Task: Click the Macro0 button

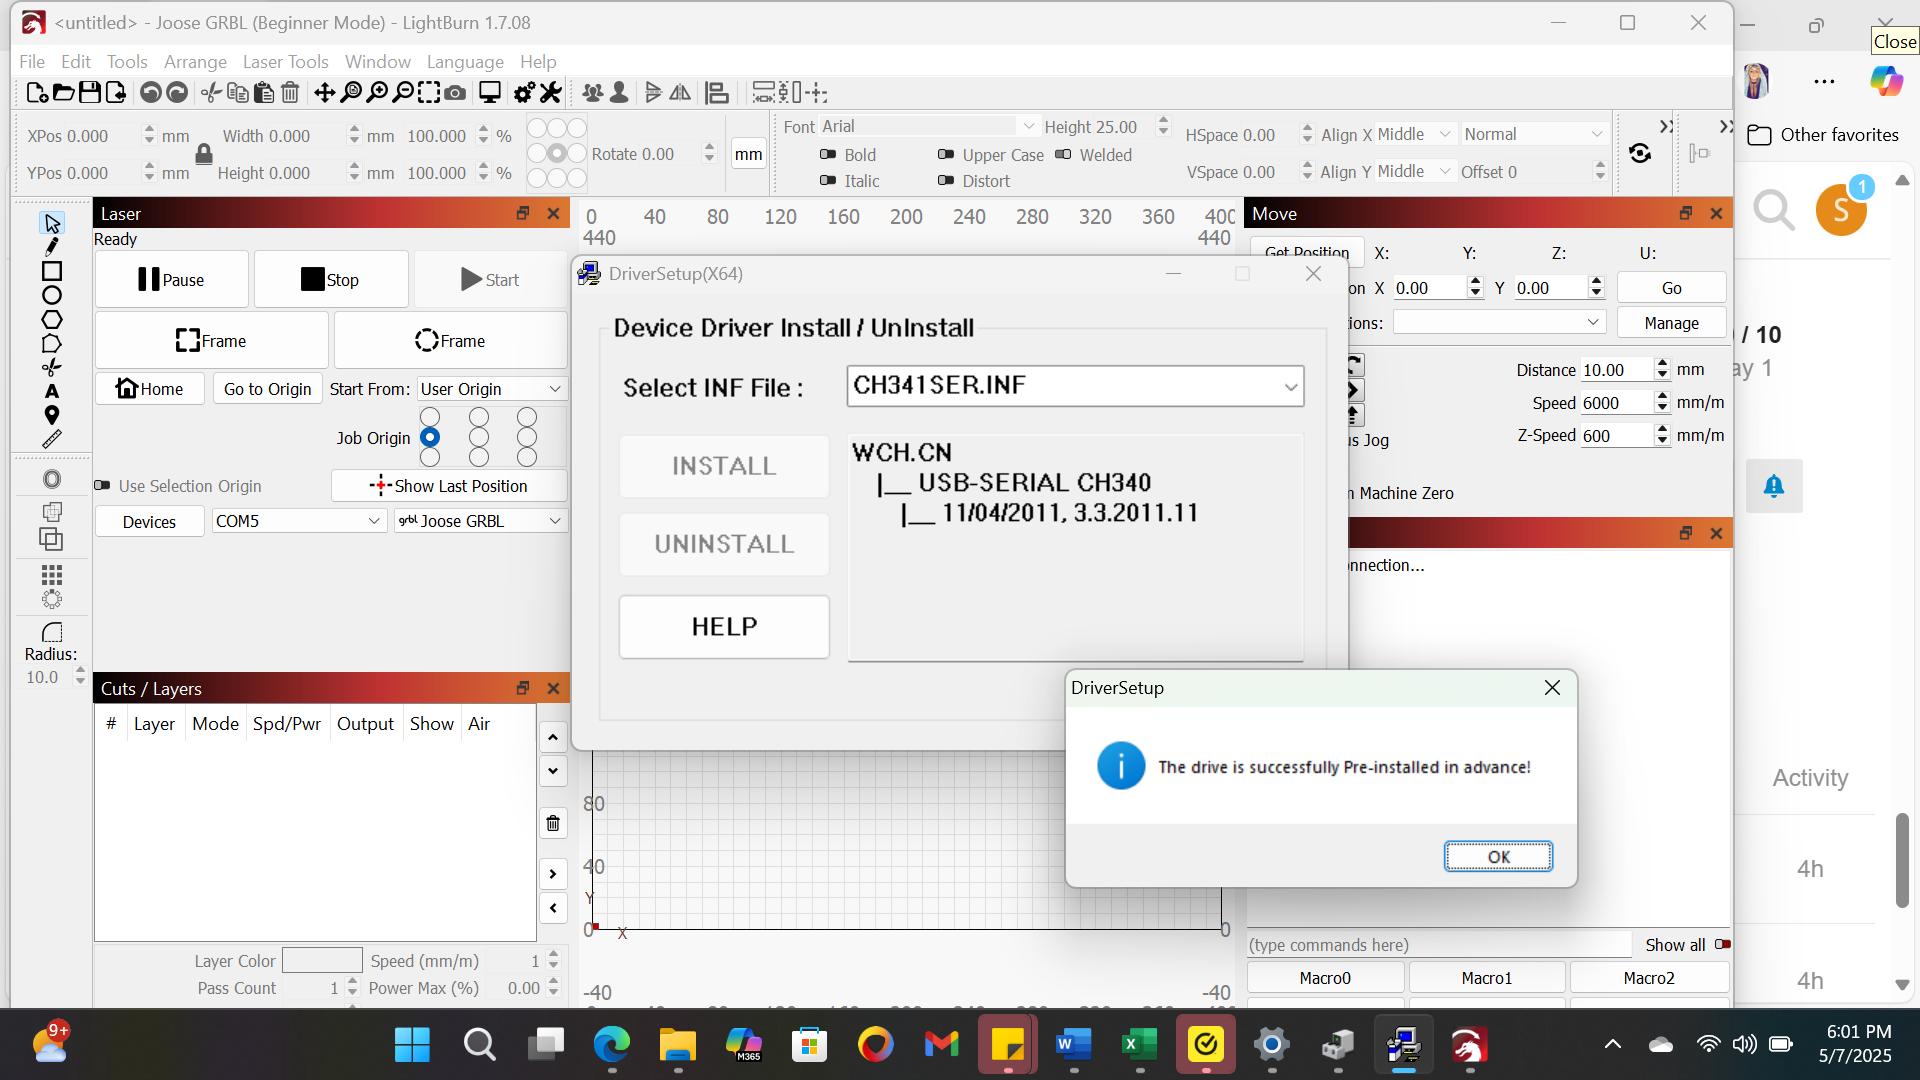Action: [1325, 977]
